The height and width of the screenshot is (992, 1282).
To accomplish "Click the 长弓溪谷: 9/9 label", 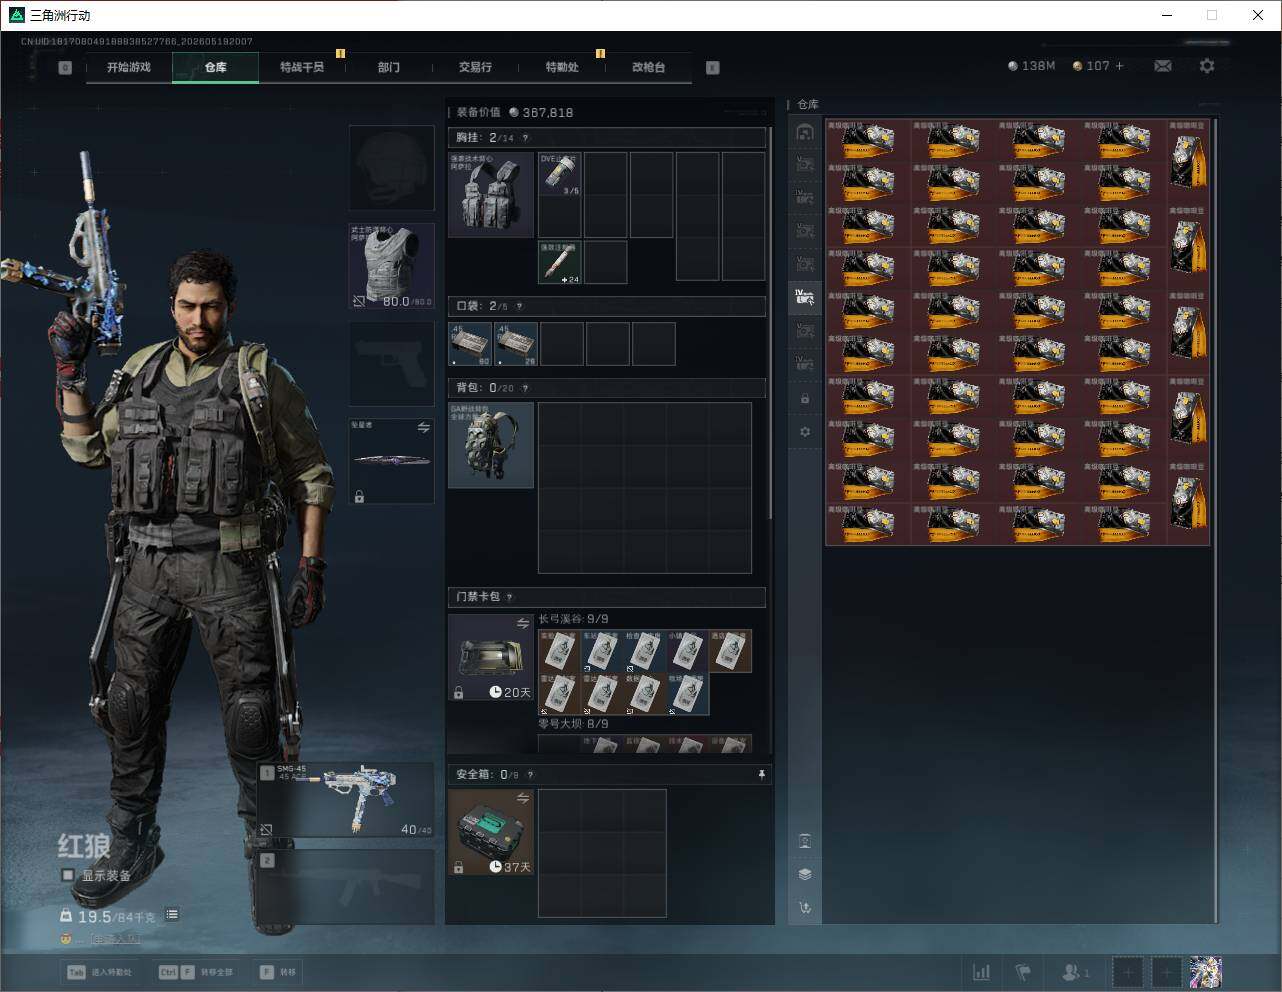I will [x=573, y=619].
